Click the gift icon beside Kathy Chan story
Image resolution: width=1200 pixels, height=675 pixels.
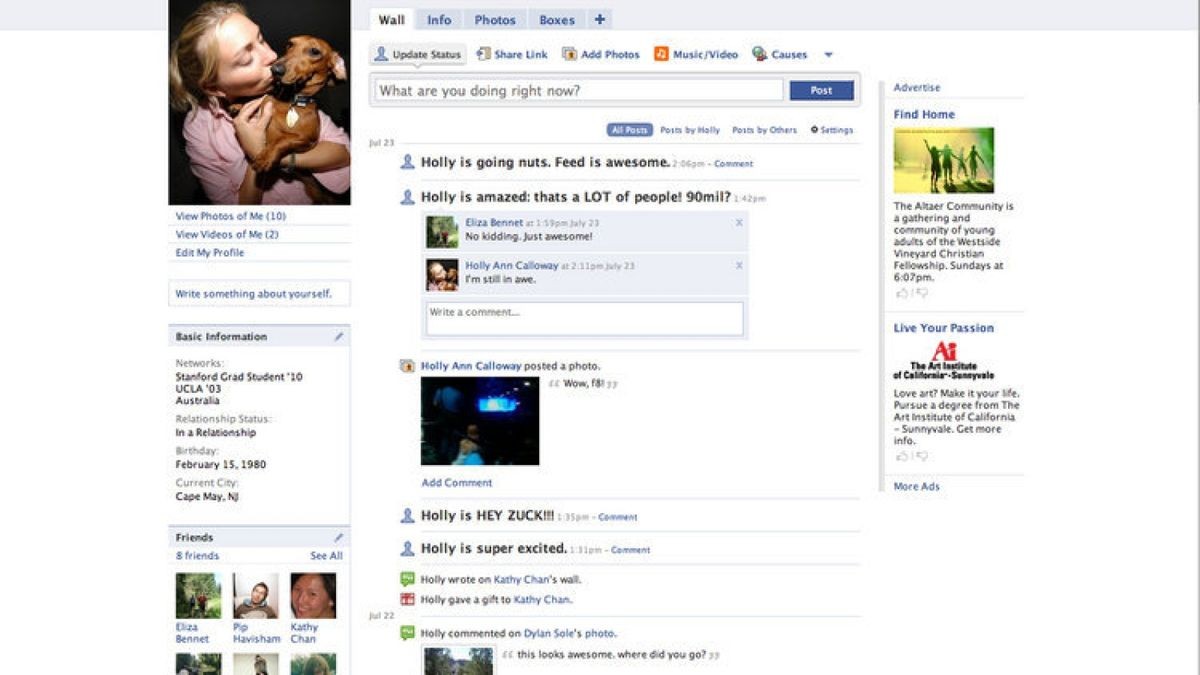[x=406, y=598]
